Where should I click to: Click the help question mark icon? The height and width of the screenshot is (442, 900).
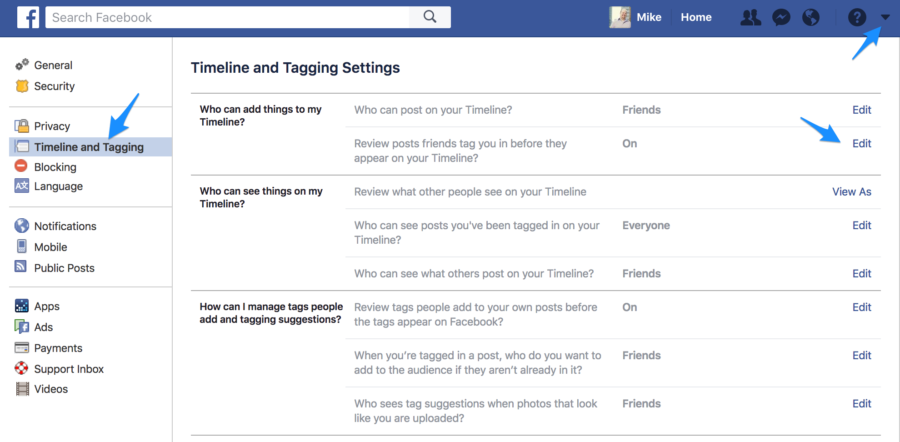(x=856, y=17)
